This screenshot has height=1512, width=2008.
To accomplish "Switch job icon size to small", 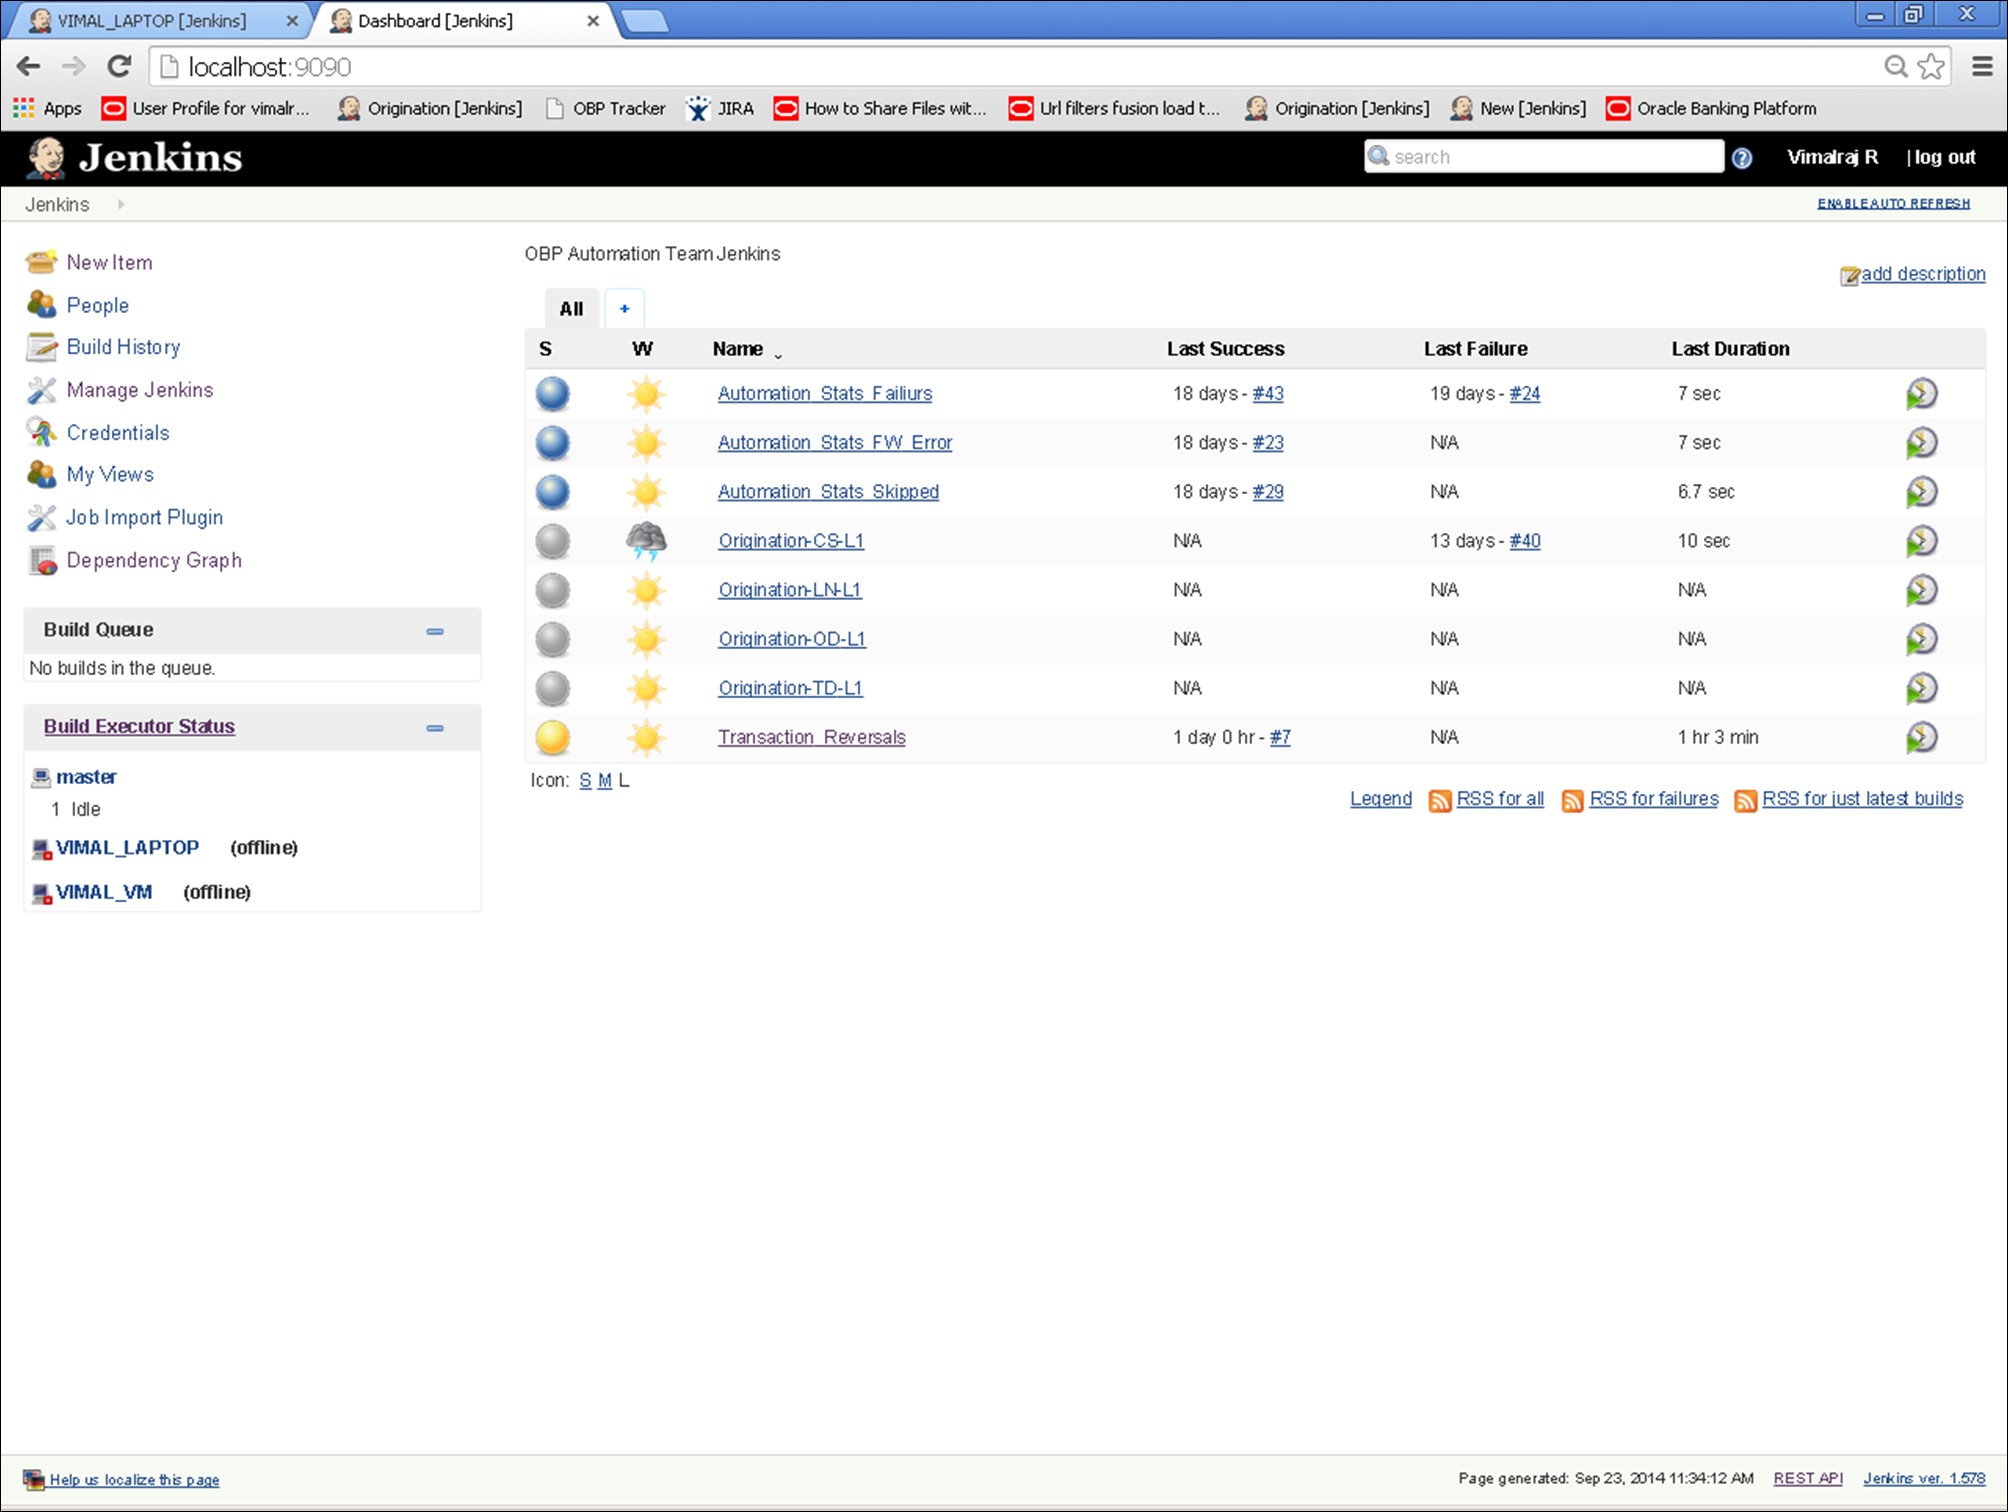I will click(x=585, y=781).
